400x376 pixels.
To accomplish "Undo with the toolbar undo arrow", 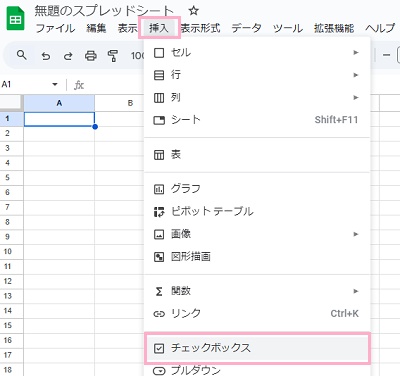I will (46, 56).
